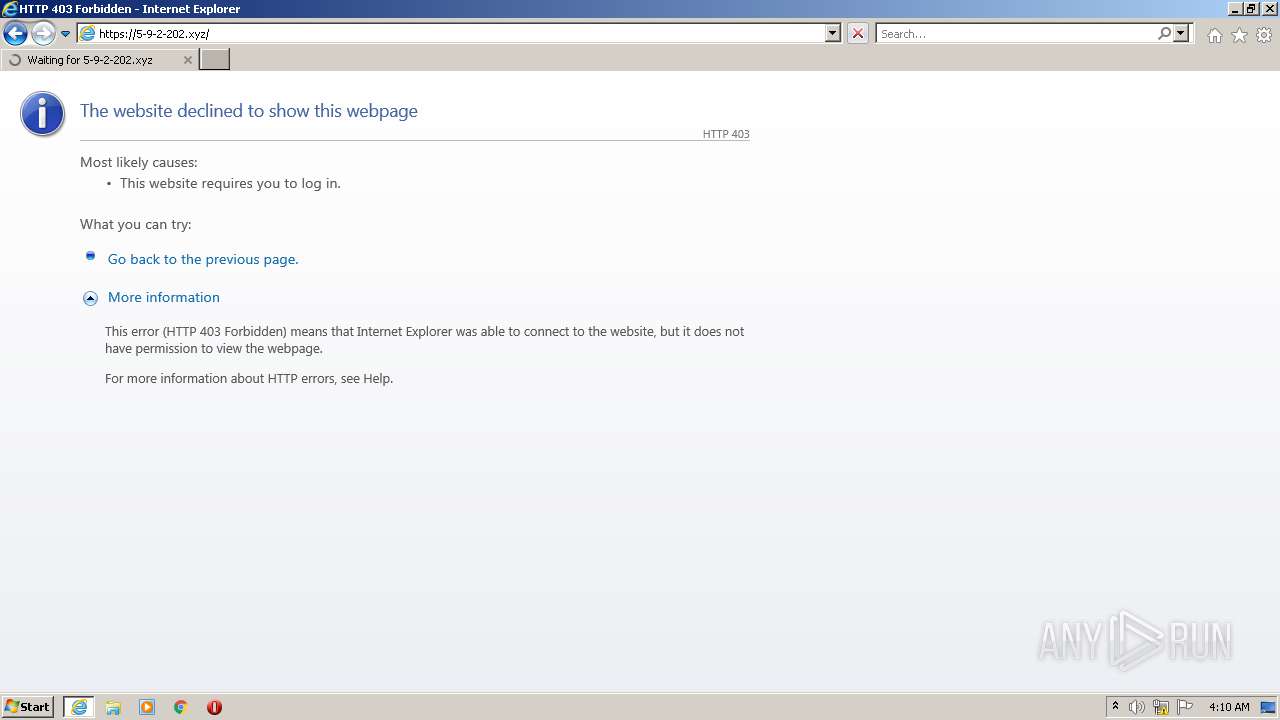Open the Home page icon
Screen dimensions: 1280x720
1214,35
